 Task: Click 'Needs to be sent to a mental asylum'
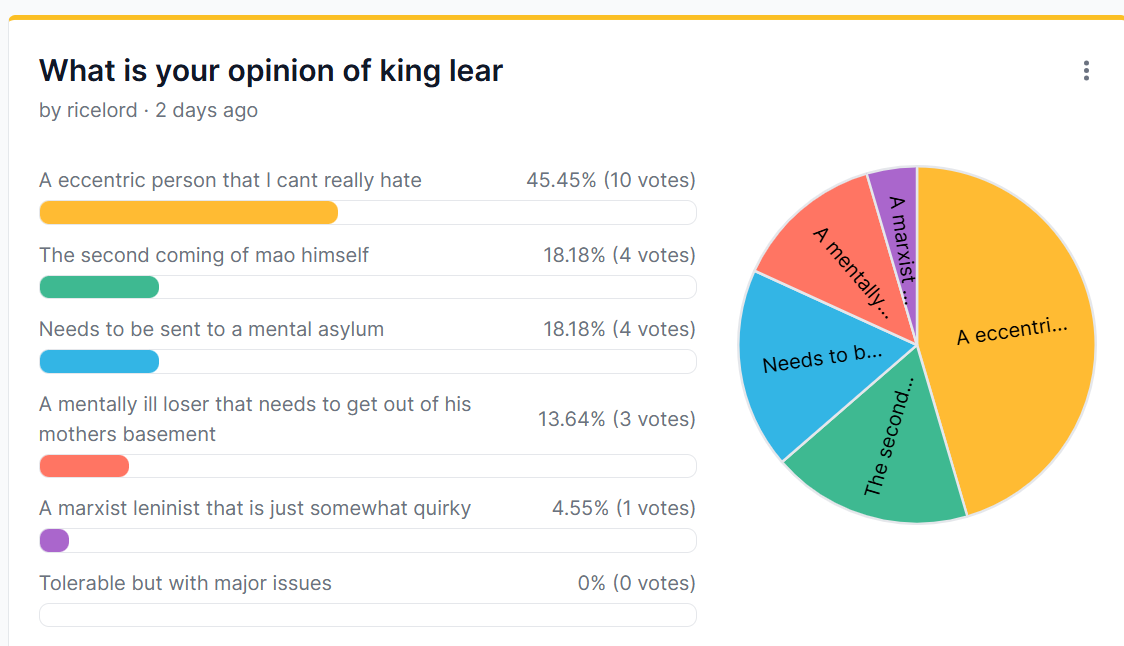click(211, 329)
